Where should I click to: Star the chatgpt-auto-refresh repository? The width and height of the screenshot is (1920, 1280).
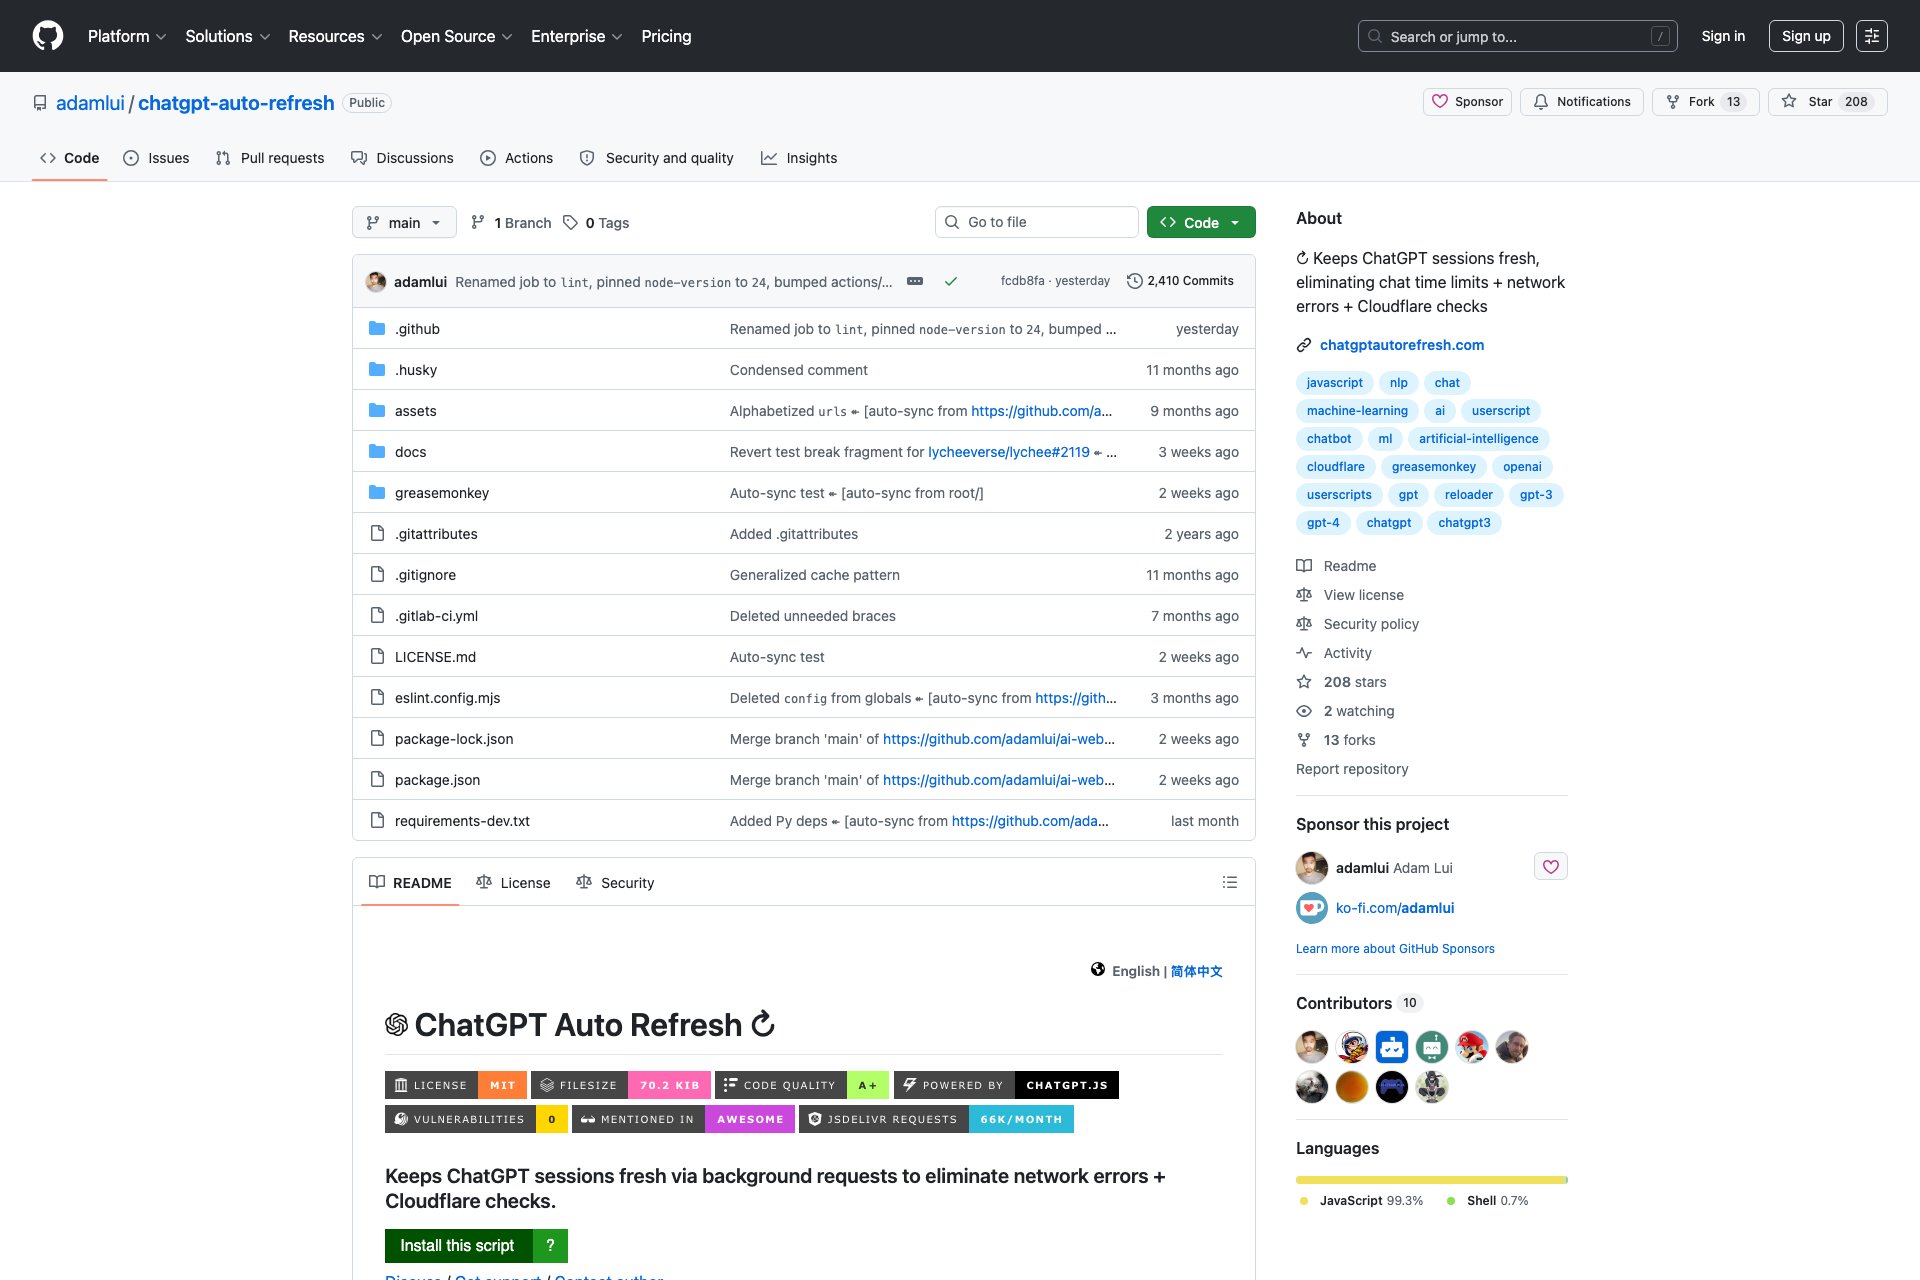click(x=1820, y=101)
